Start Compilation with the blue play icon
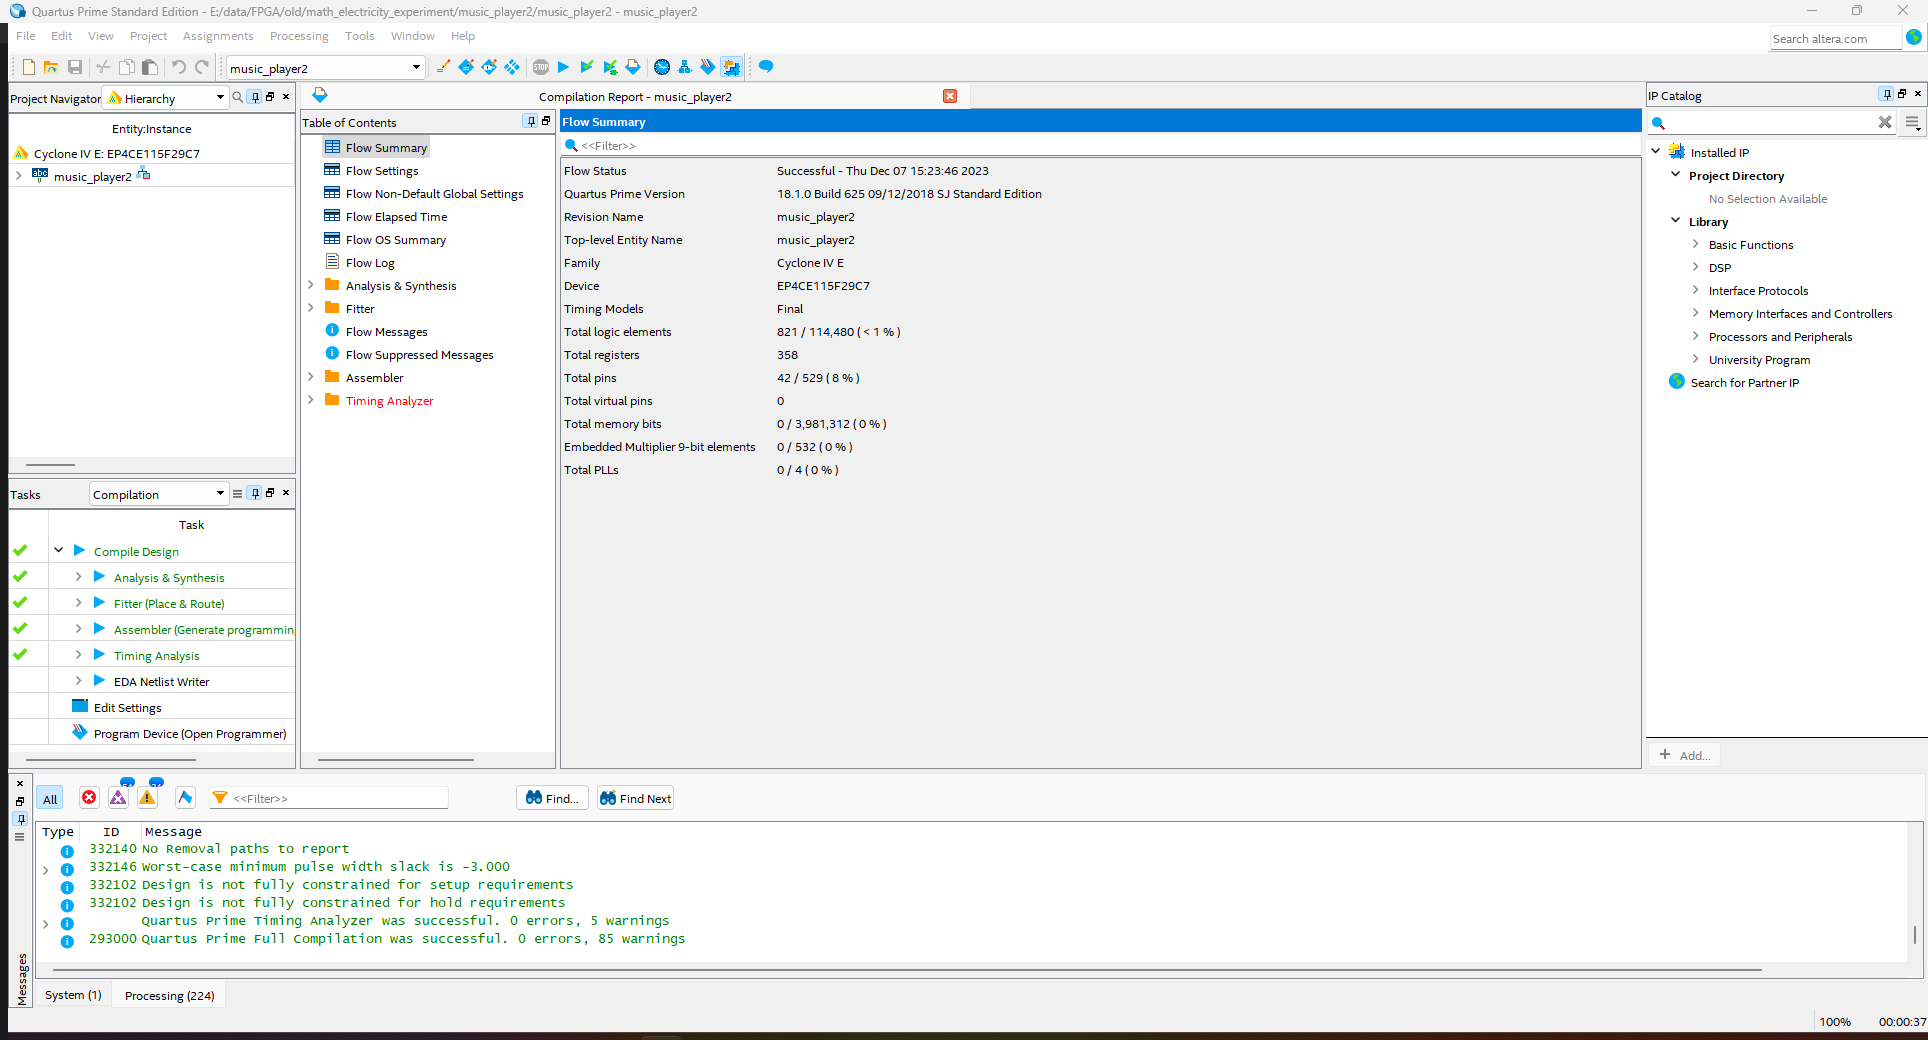Image resolution: width=1928 pixels, height=1040 pixels. [563, 67]
